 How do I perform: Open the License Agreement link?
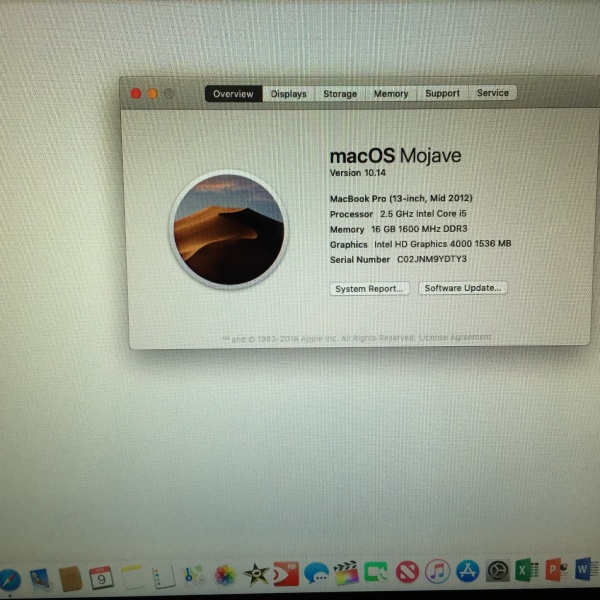455,337
